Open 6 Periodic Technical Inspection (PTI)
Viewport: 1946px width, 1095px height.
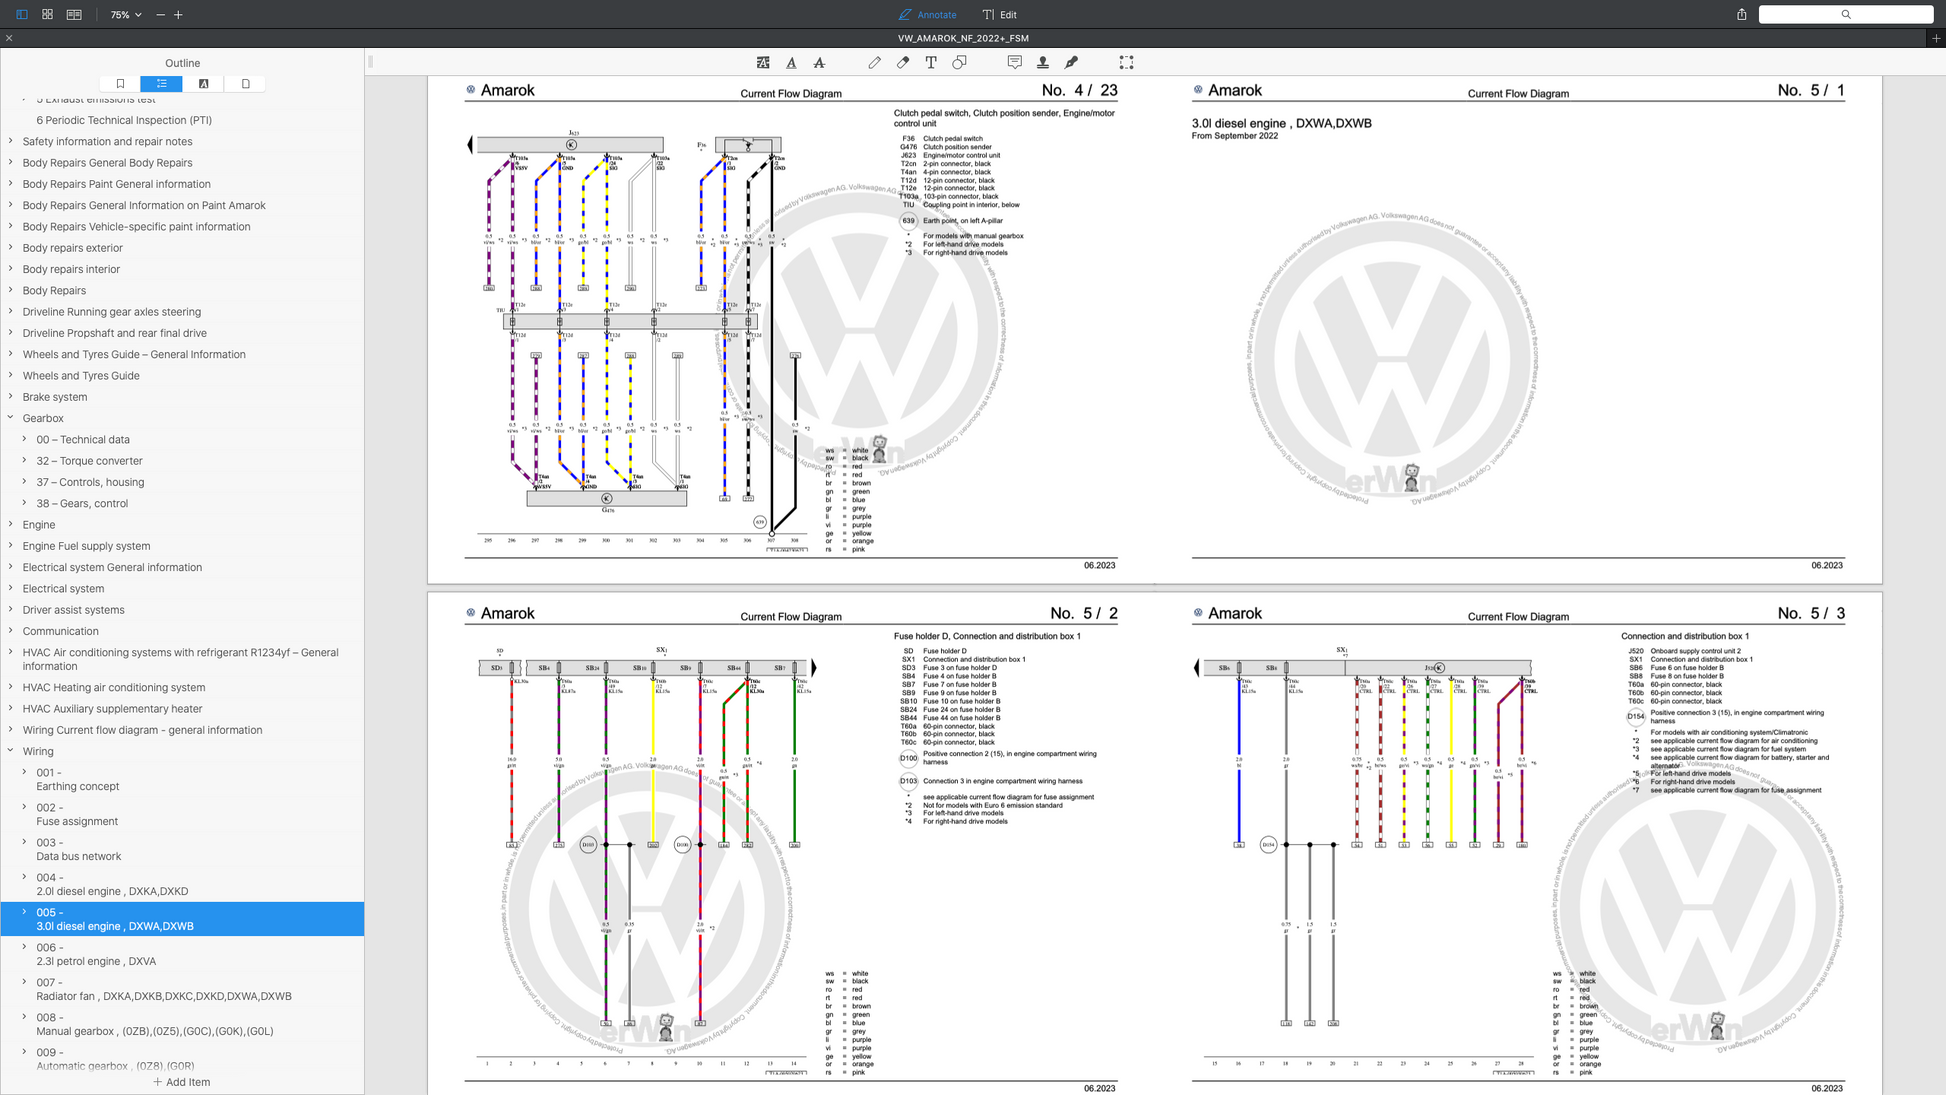[124, 120]
